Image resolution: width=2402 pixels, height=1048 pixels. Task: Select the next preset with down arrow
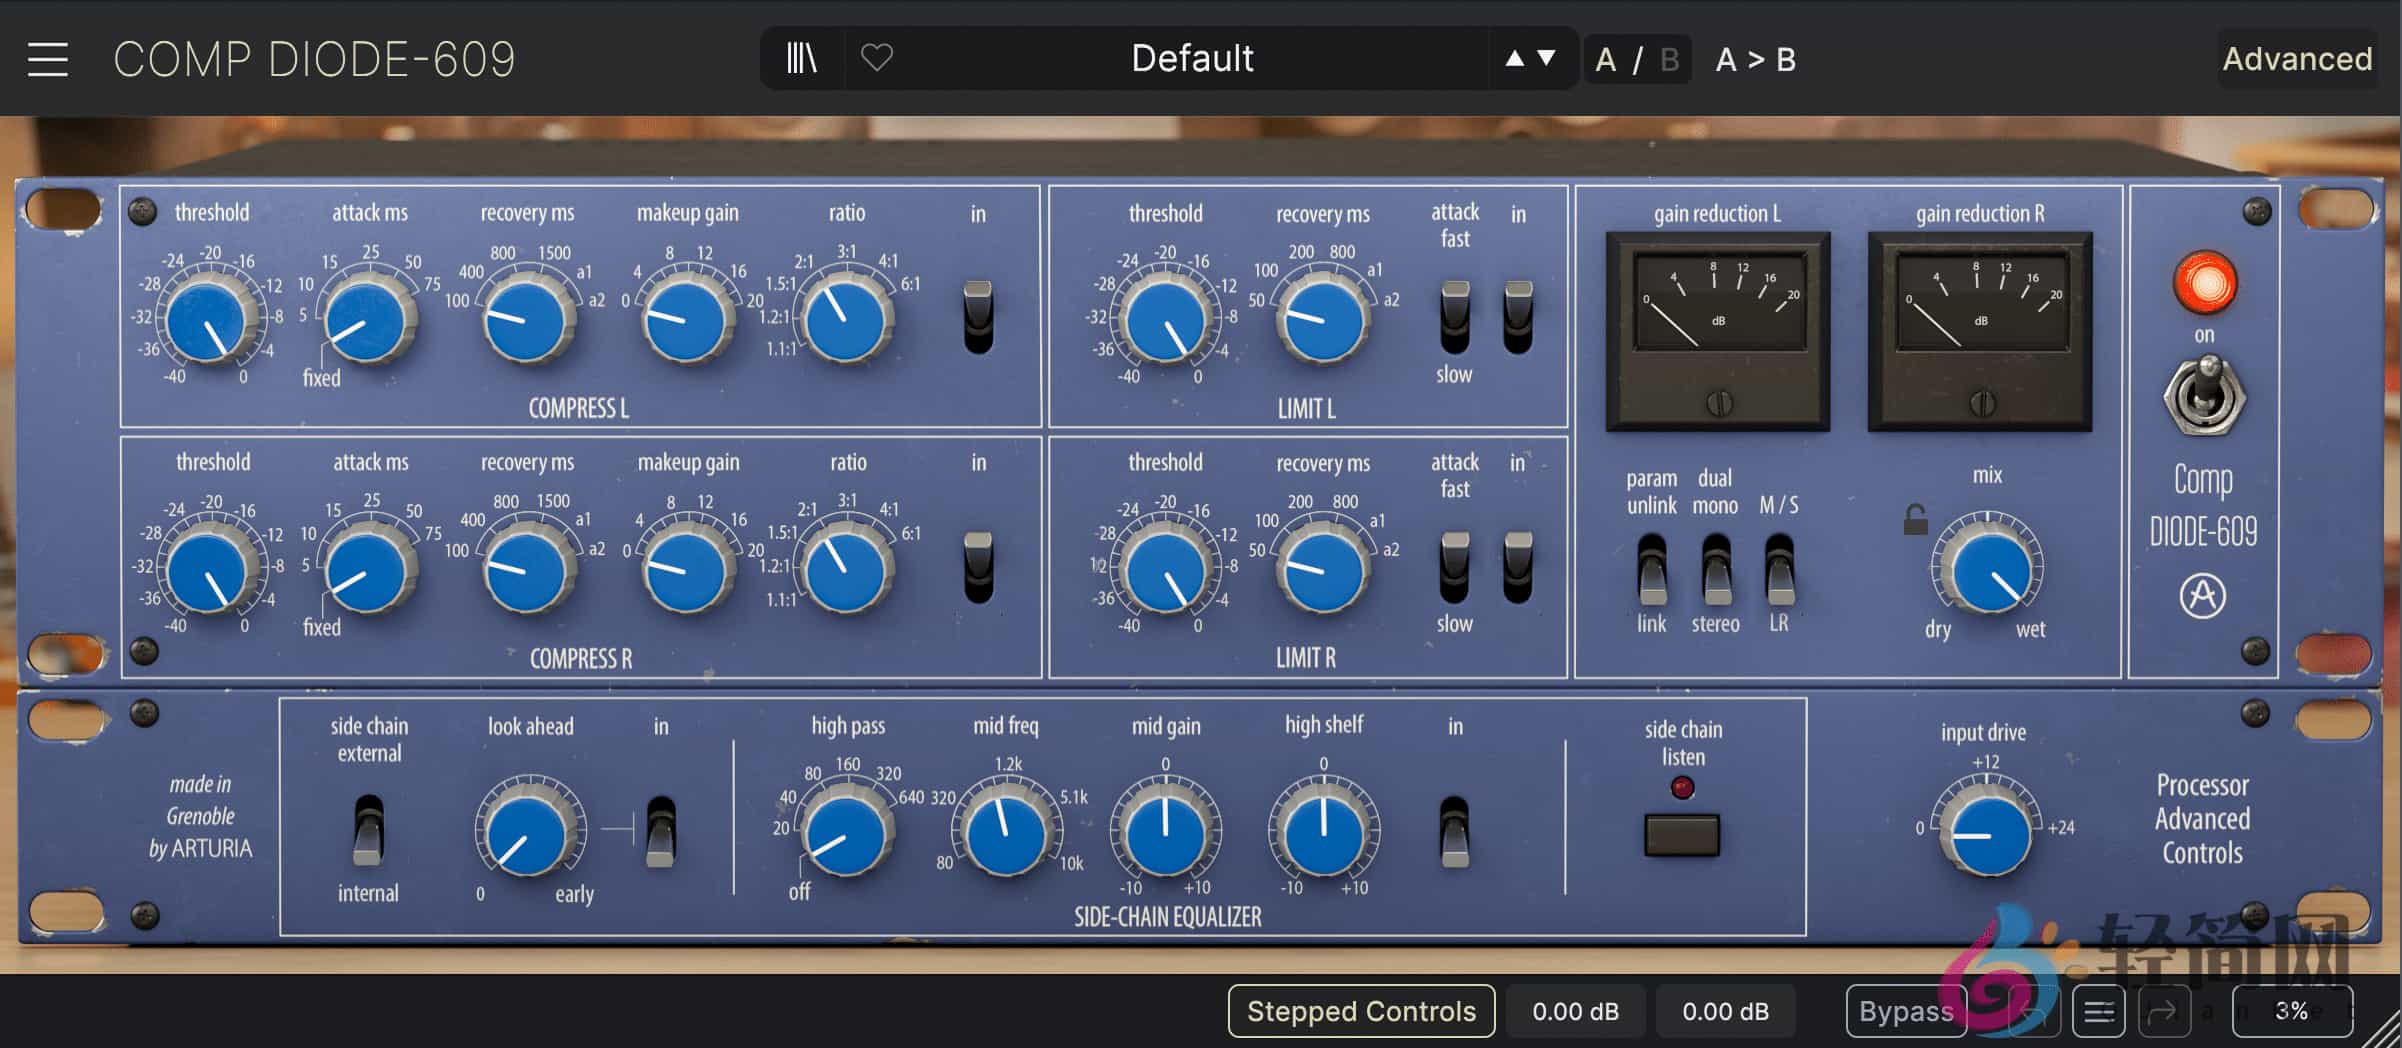(1547, 58)
